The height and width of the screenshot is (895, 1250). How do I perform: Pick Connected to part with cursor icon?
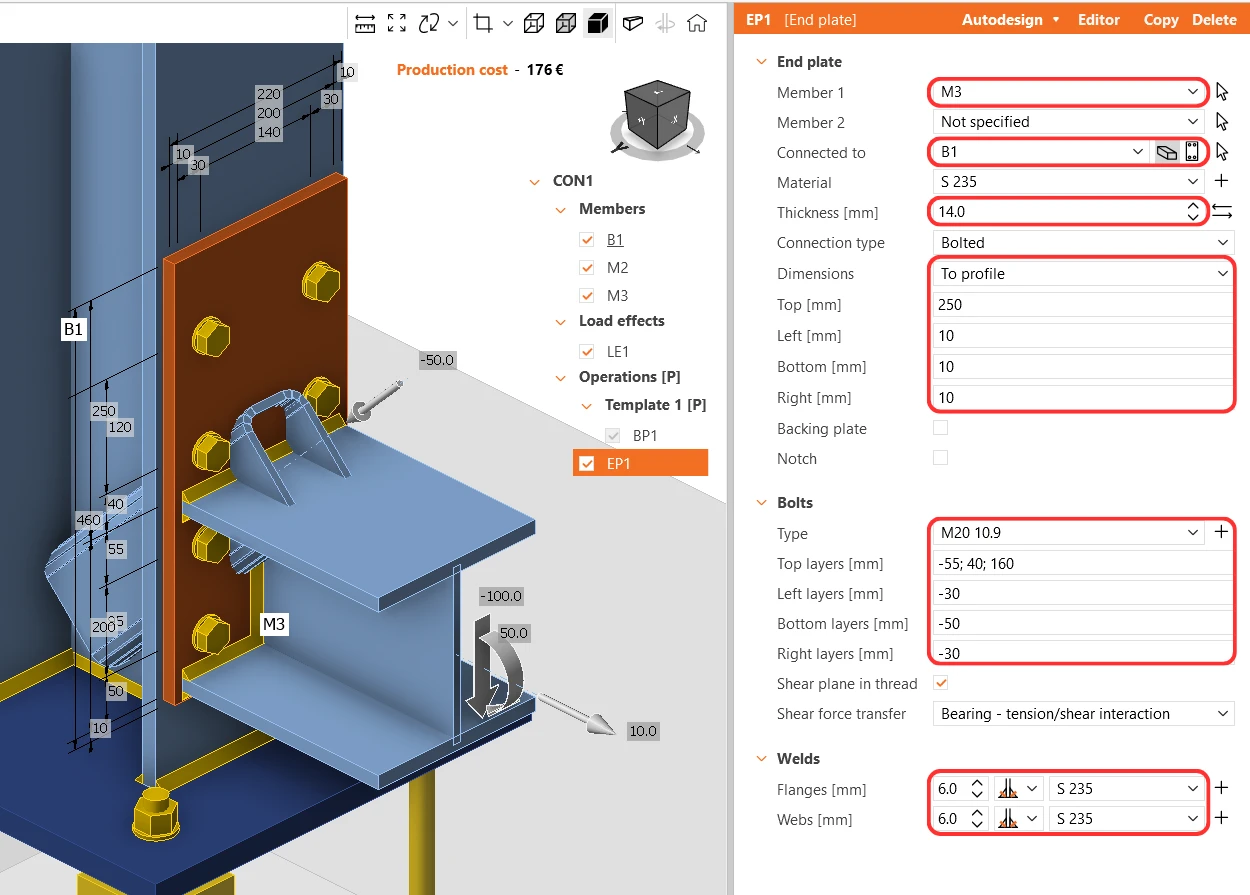point(1221,152)
